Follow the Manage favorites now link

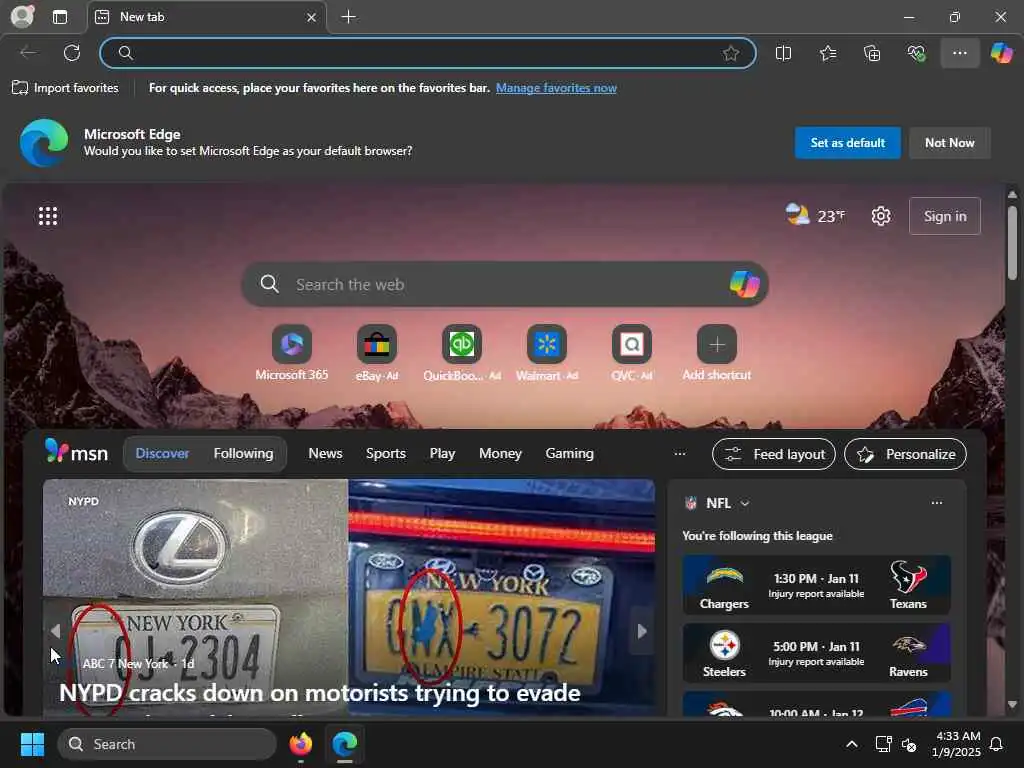click(556, 88)
